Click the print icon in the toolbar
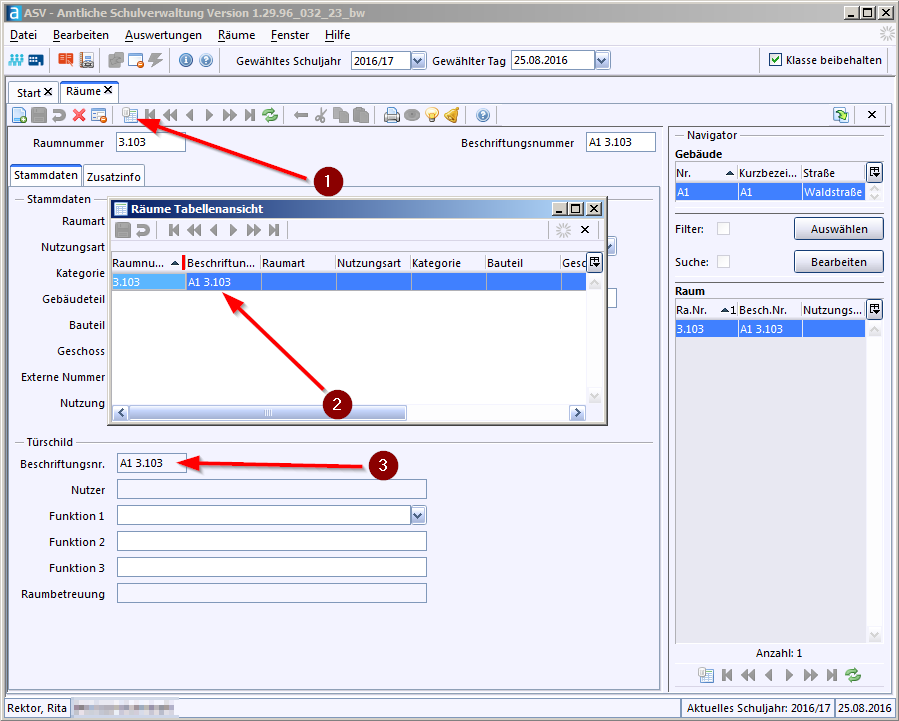 coord(392,115)
